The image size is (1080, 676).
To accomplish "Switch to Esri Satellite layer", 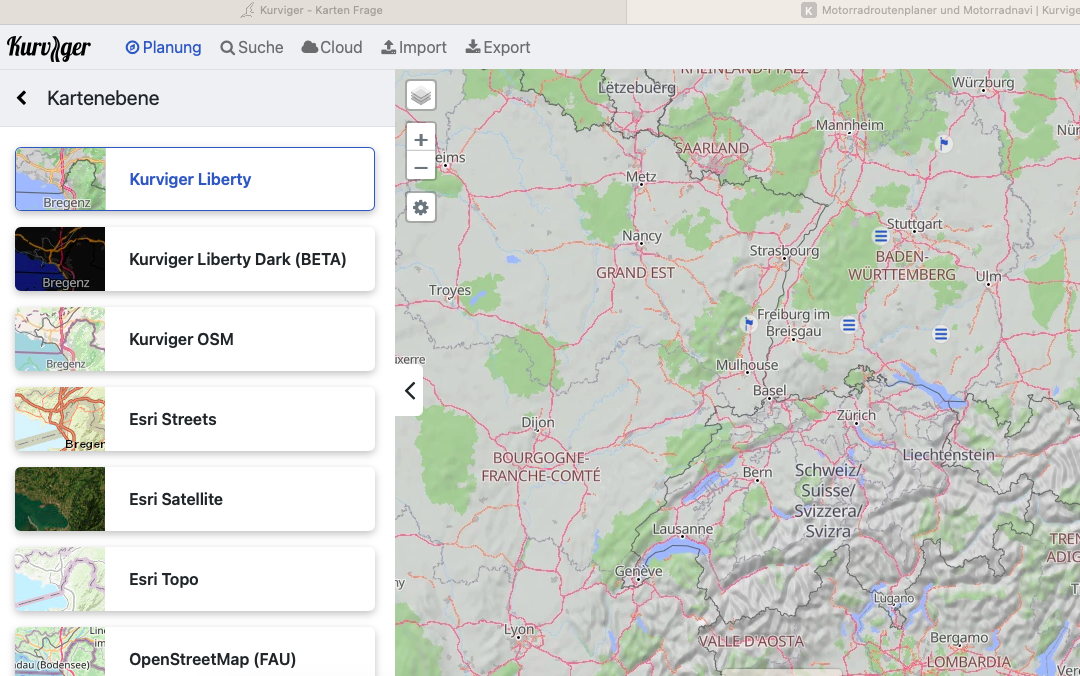I will 195,499.
